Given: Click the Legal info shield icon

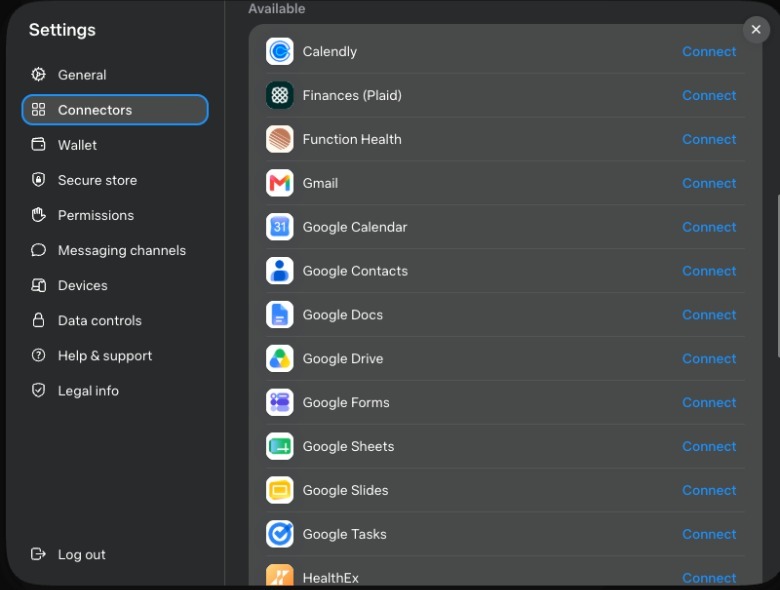Looking at the screenshot, I should [x=38, y=391].
